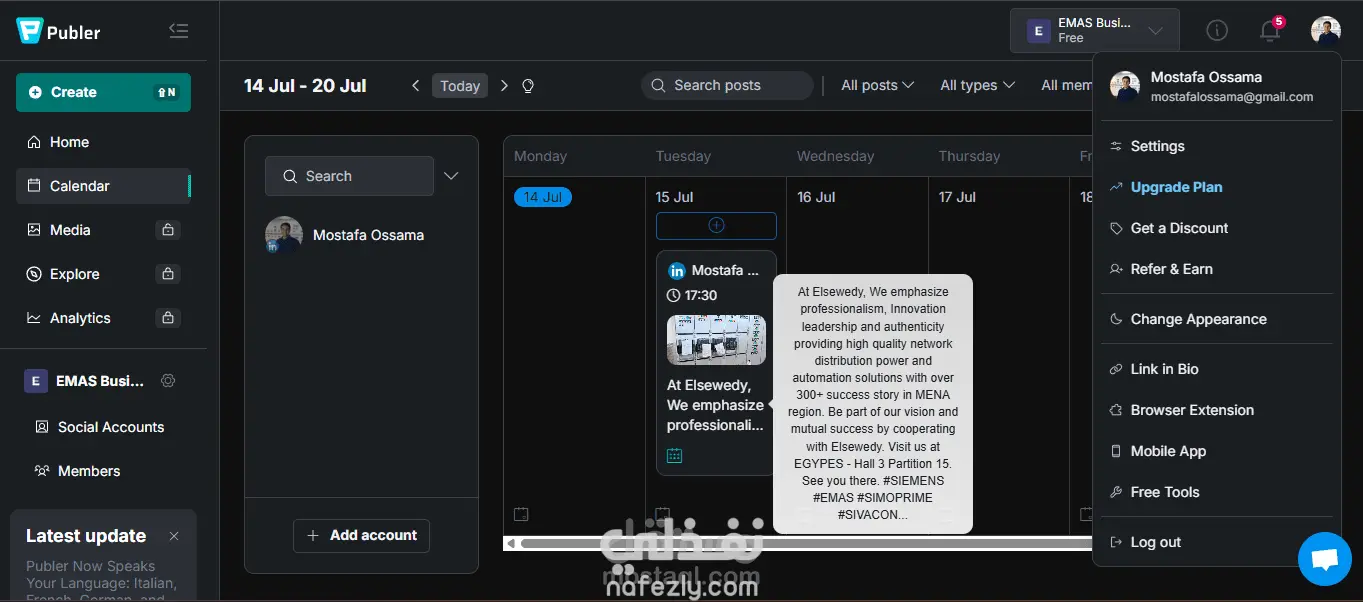Click the 16 Jul date label
This screenshot has width=1363, height=602.
point(816,197)
